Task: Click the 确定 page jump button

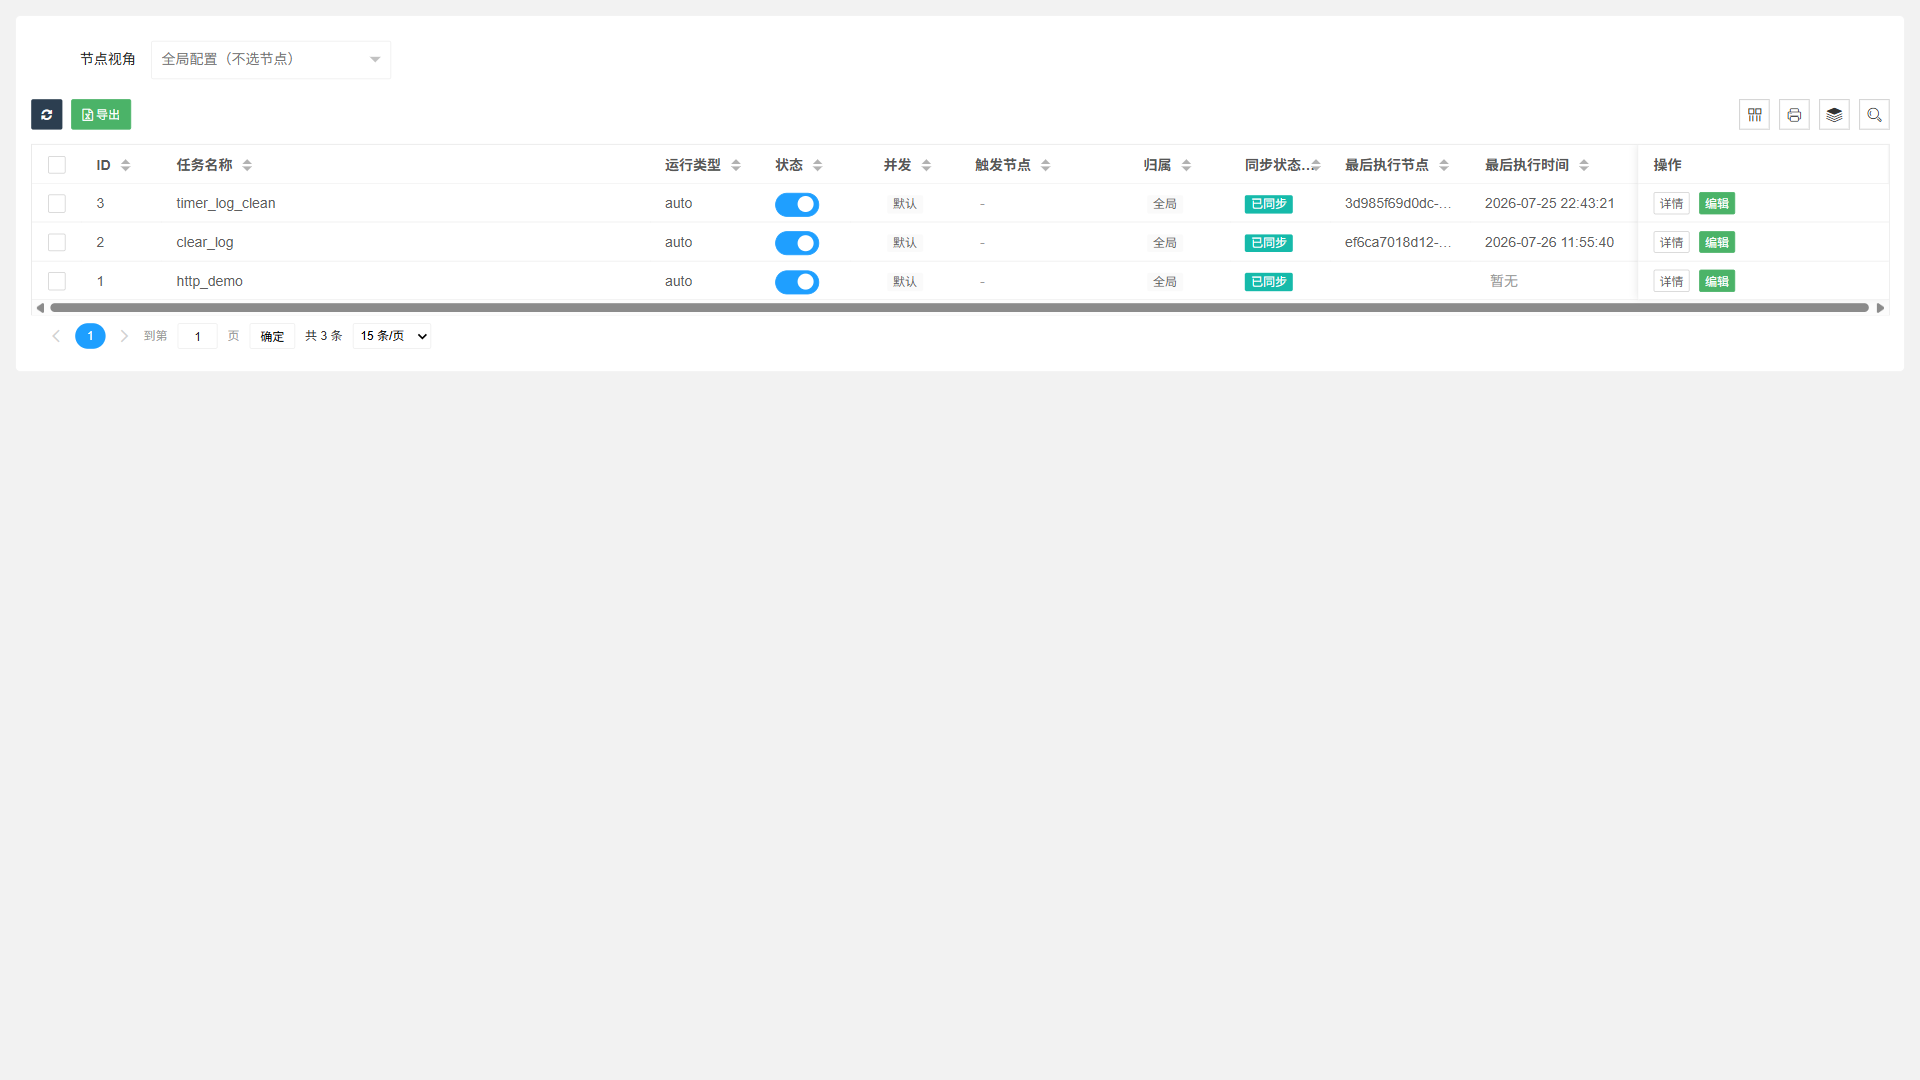Action: click(x=272, y=336)
